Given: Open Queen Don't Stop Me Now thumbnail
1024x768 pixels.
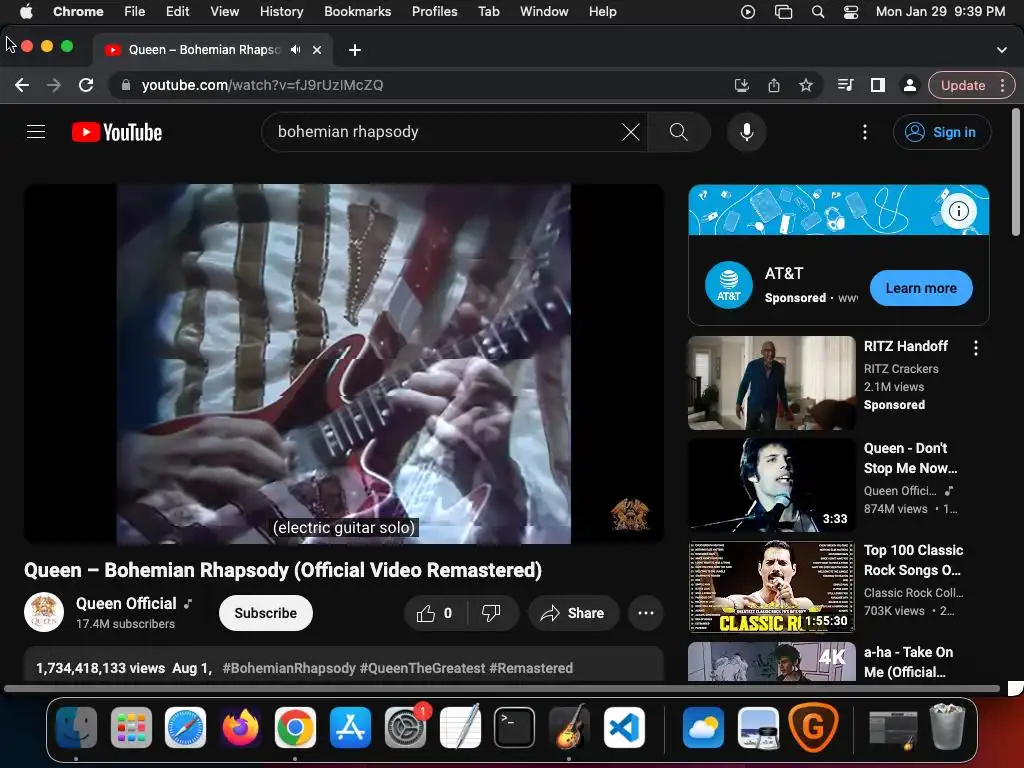Looking at the screenshot, I should click(772, 485).
